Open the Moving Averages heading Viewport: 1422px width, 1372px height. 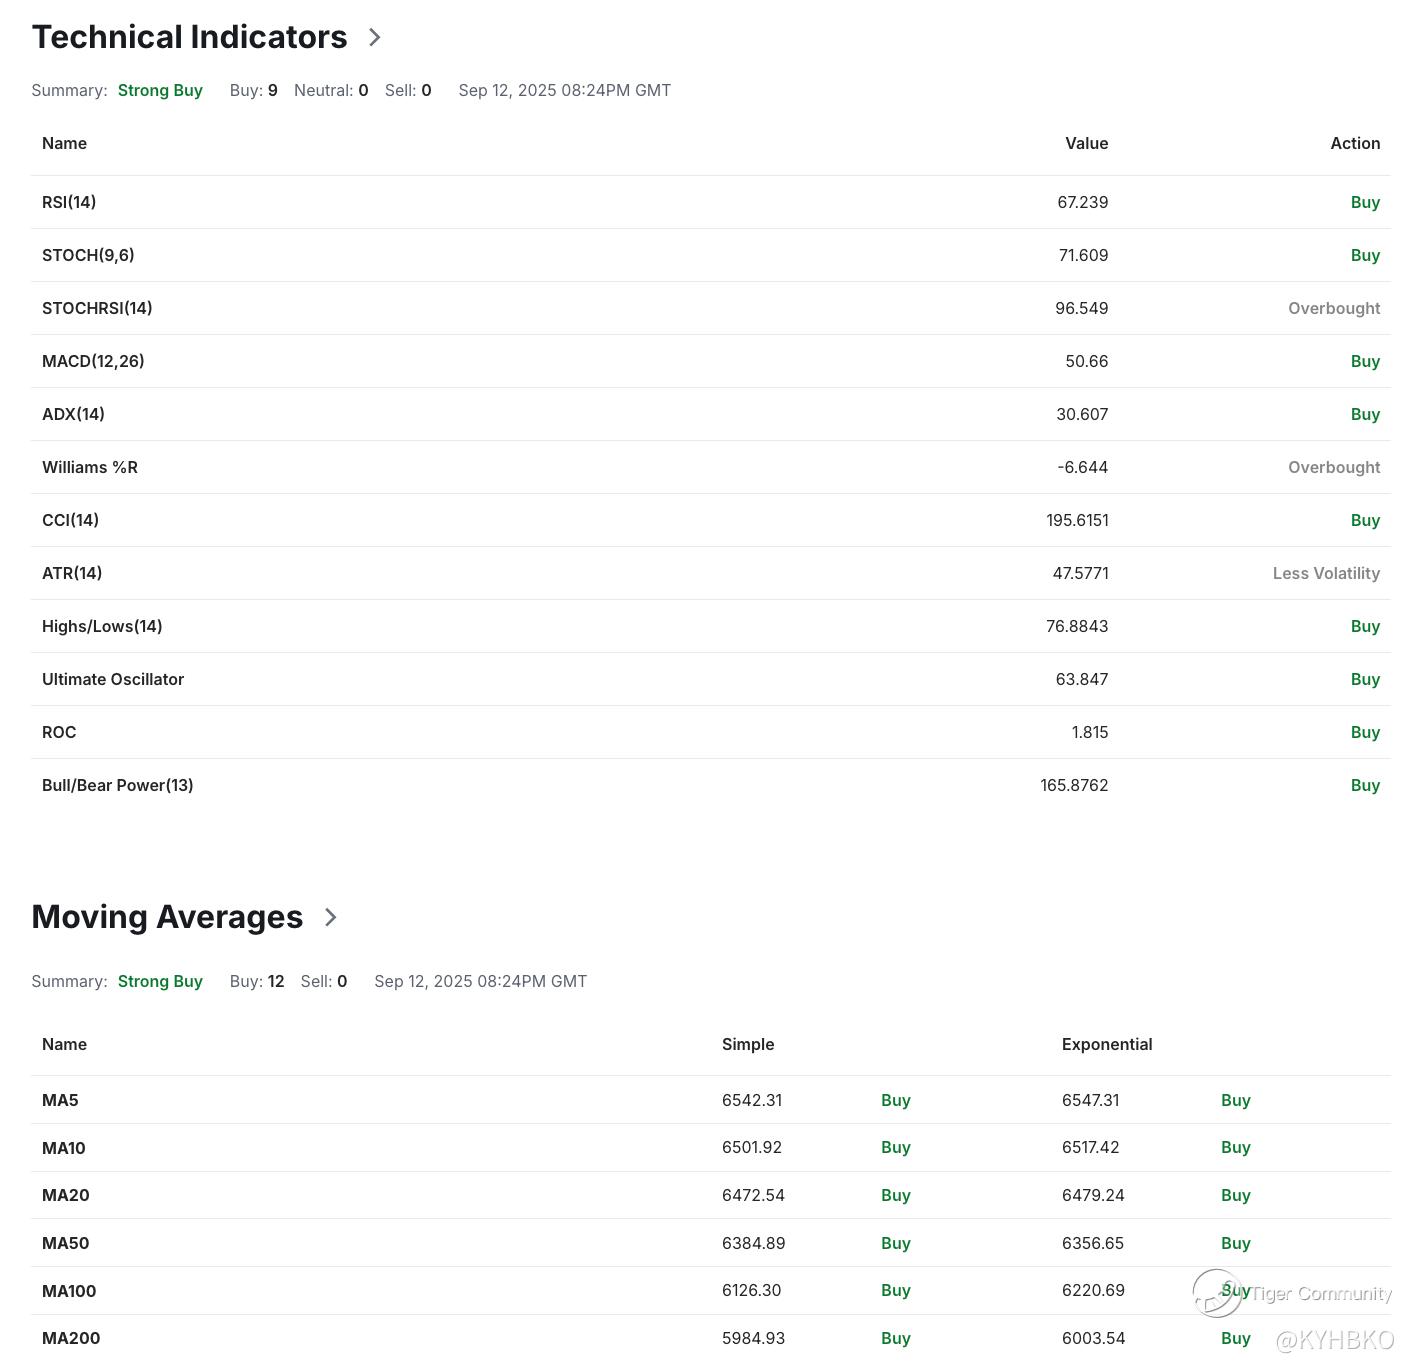pos(167,917)
